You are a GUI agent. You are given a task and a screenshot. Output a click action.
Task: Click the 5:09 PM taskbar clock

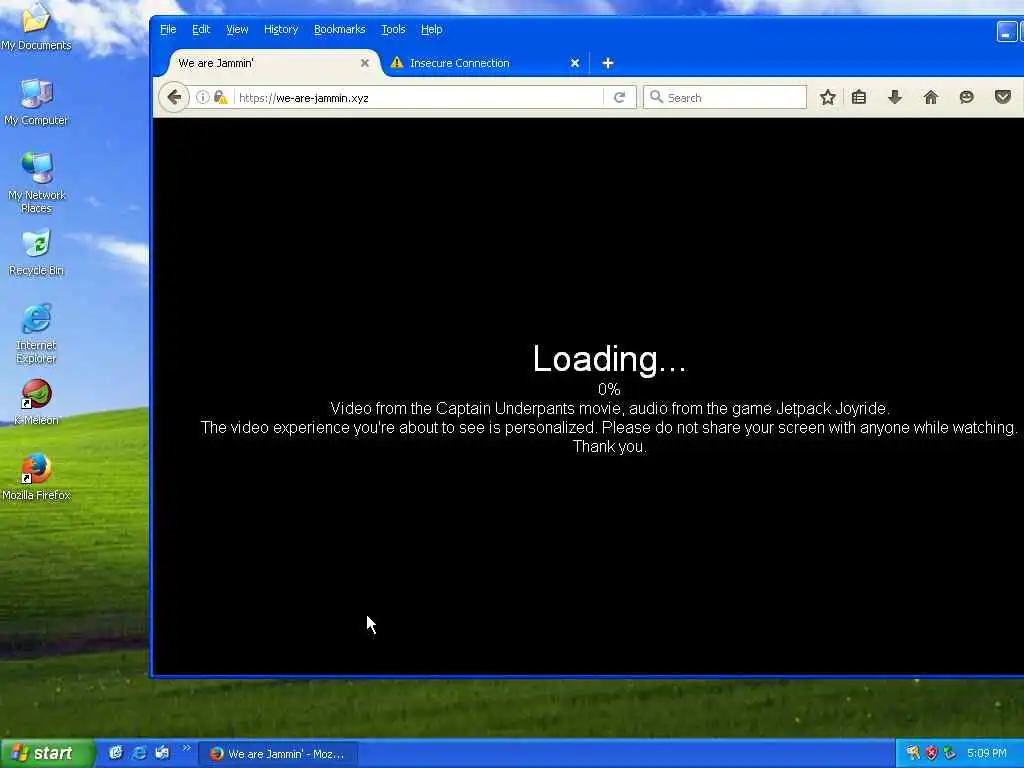987,753
